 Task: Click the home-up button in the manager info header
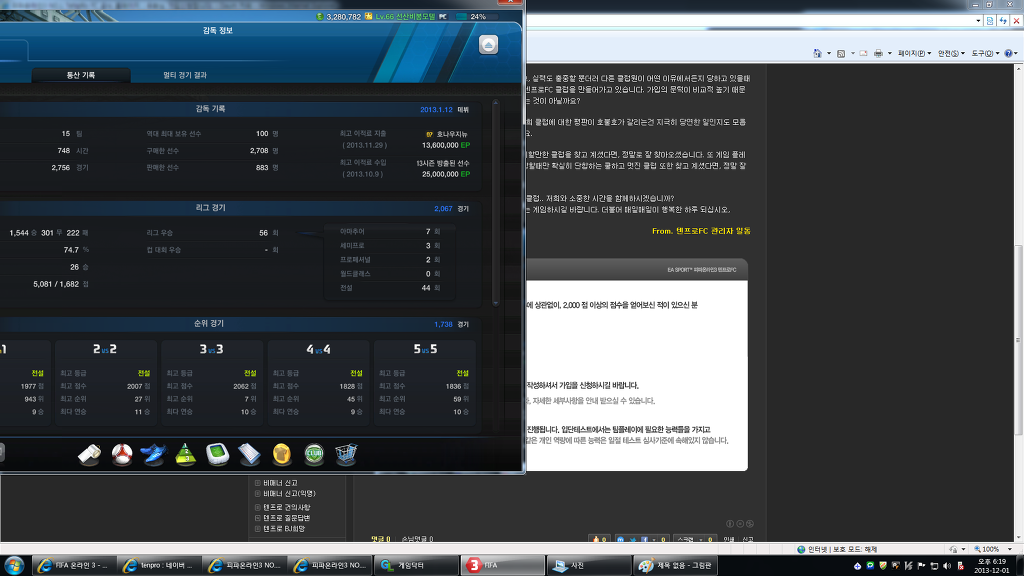pyautogui.click(x=488, y=44)
